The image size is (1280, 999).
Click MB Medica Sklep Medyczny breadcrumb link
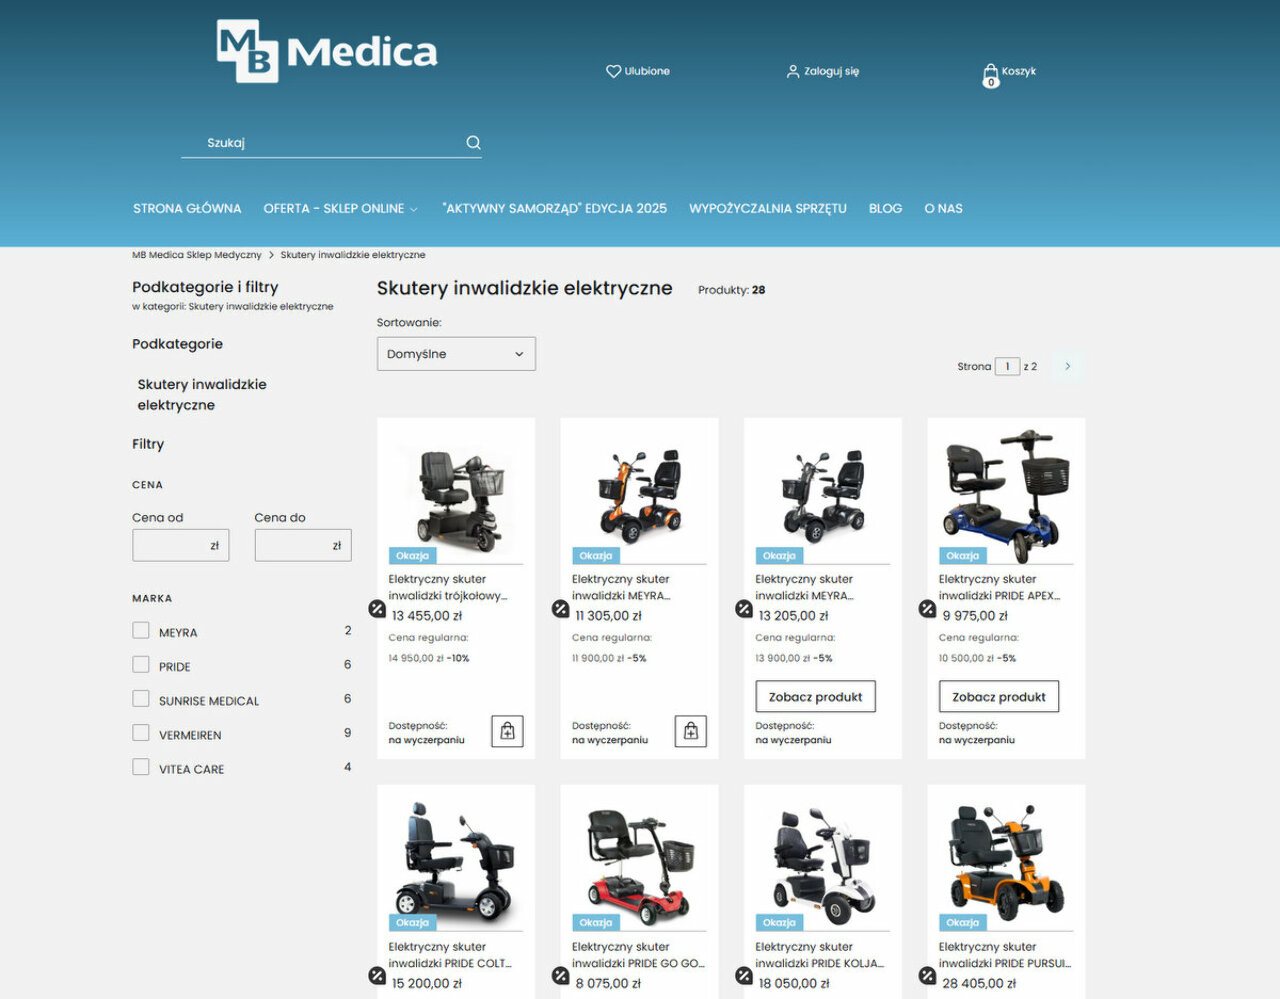tap(197, 255)
